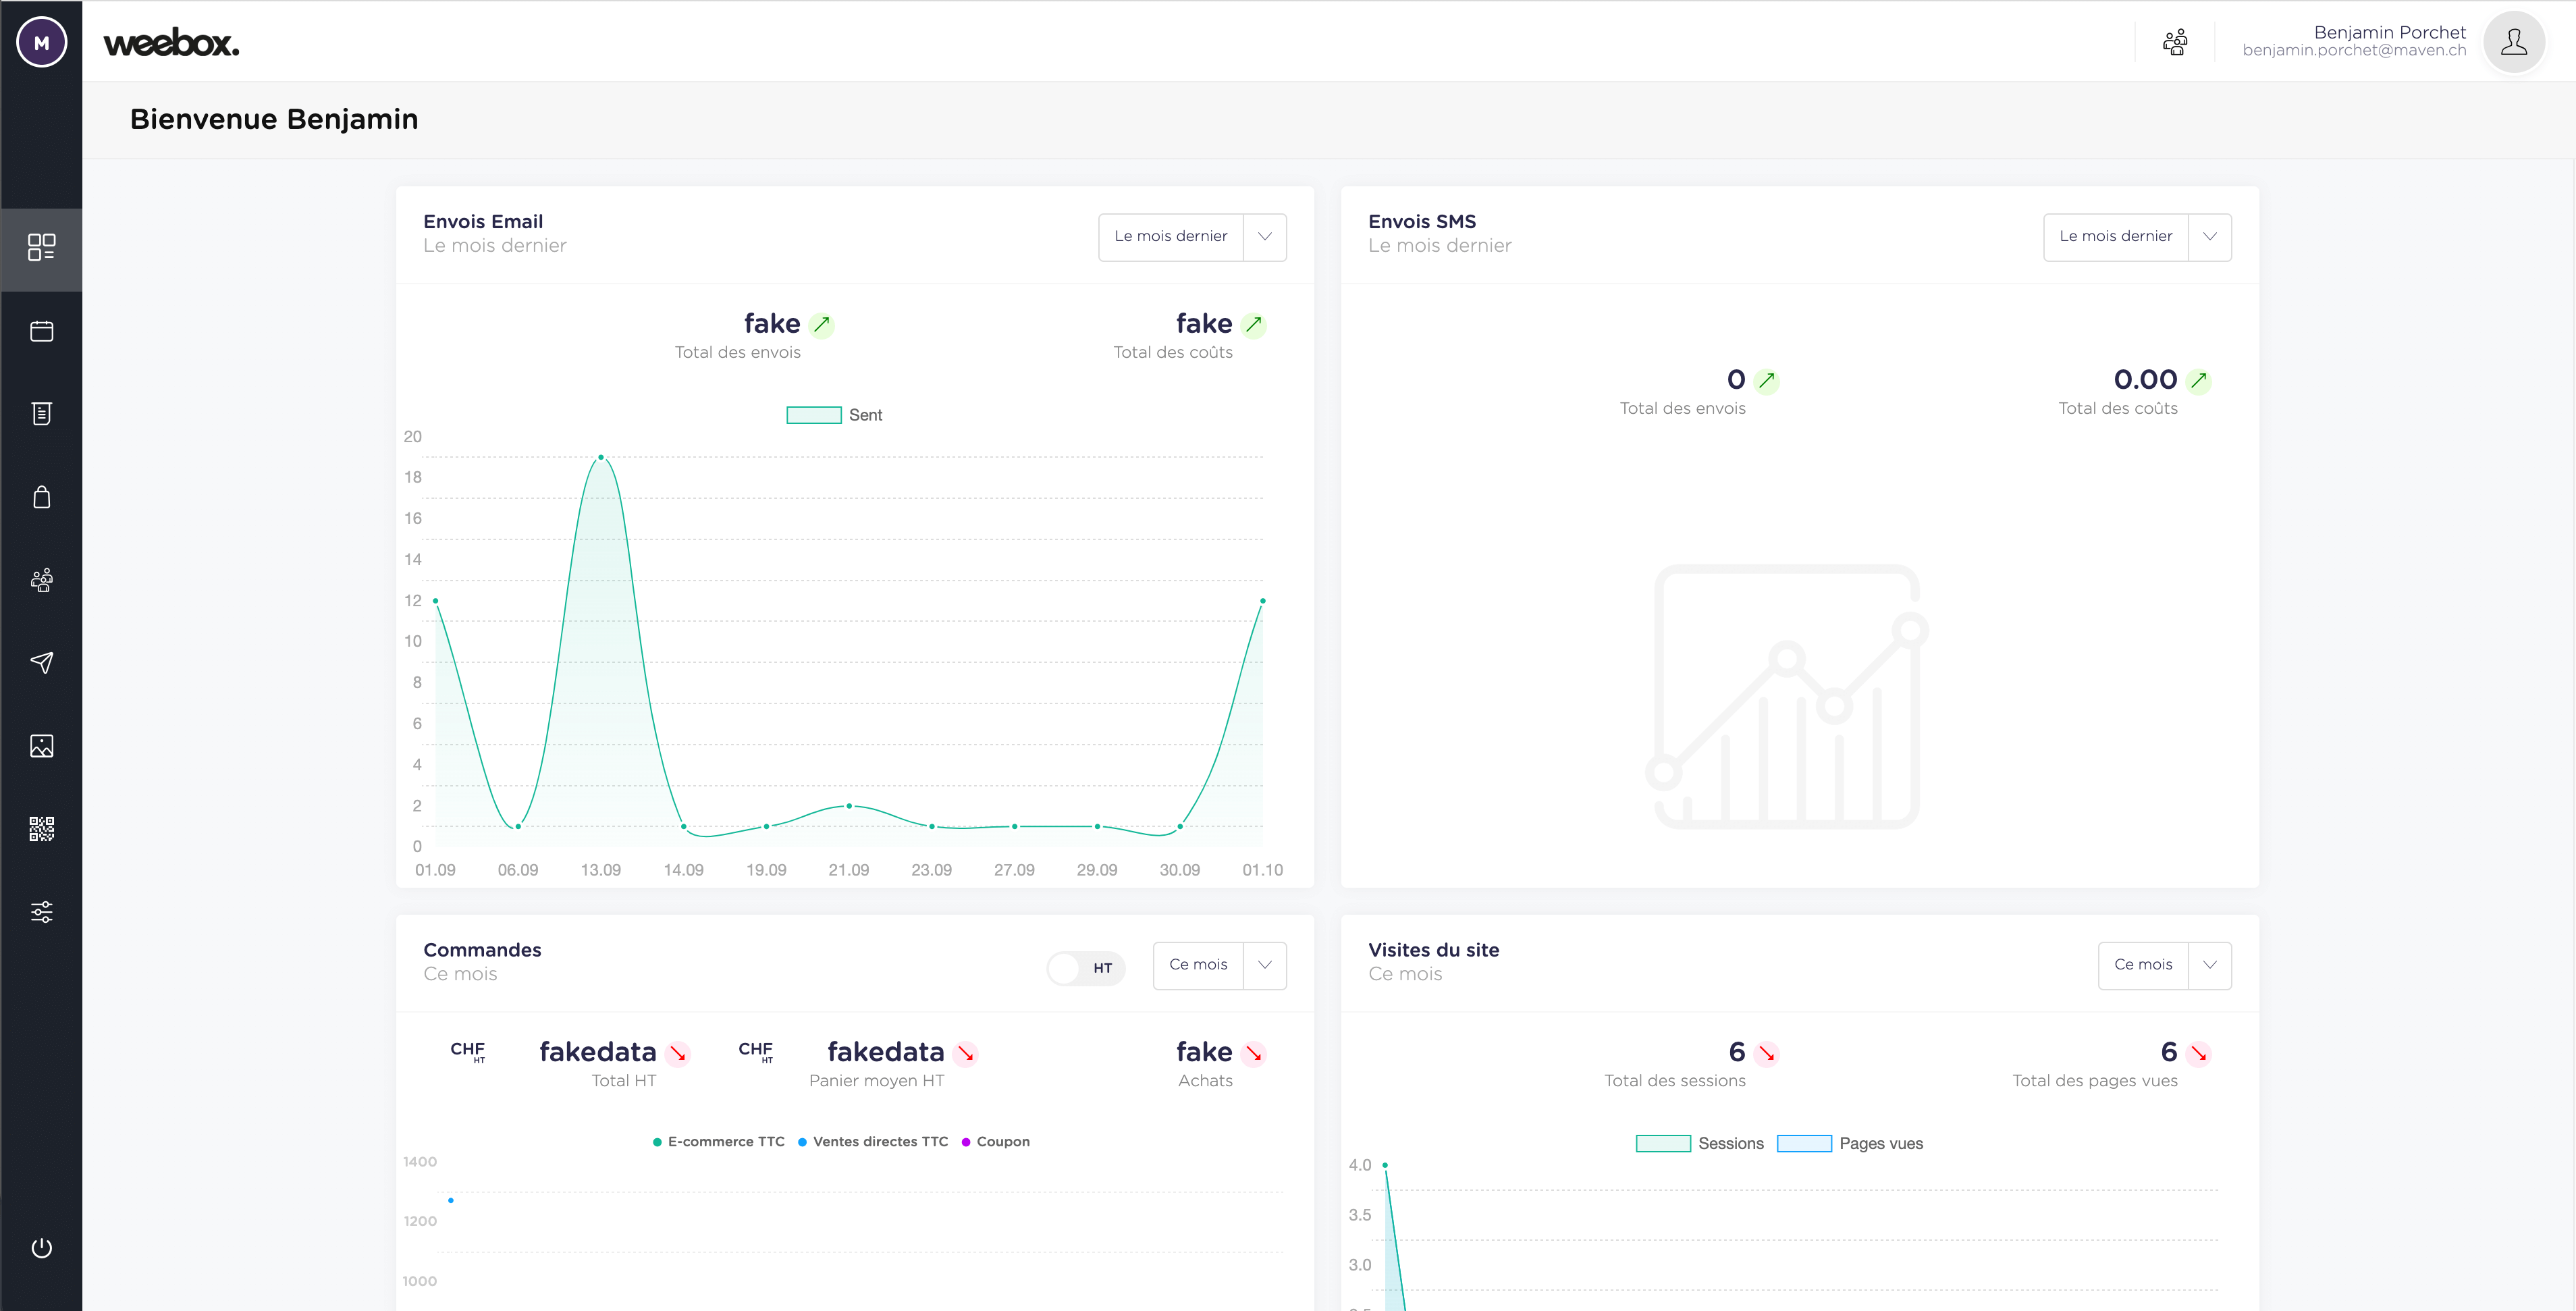Screen dimensions: 2576x1311
Task: Toggle the Sessions legend in Visites du site
Action: click(x=1700, y=1143)
